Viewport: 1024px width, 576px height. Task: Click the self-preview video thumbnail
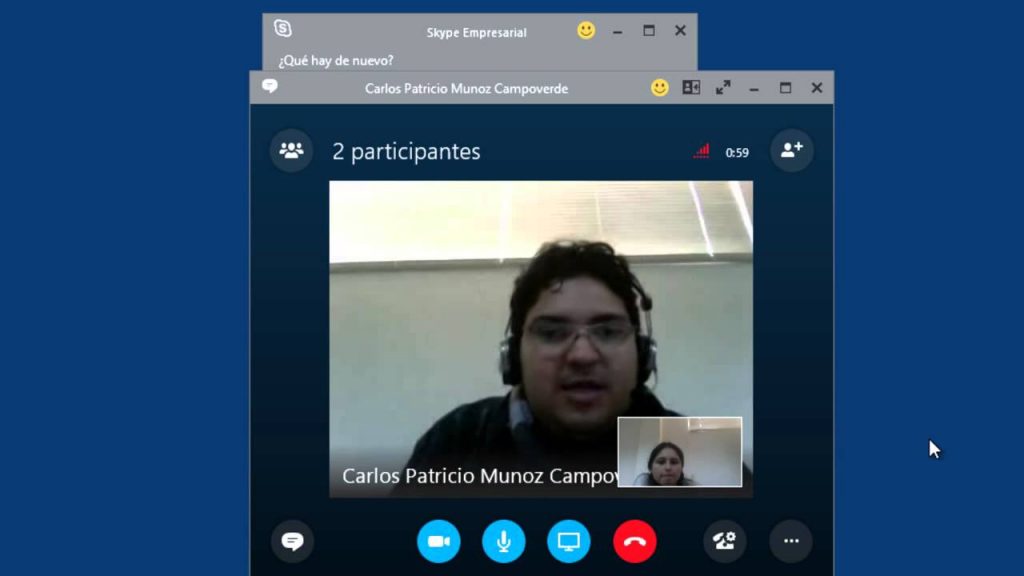coord(680,452)
